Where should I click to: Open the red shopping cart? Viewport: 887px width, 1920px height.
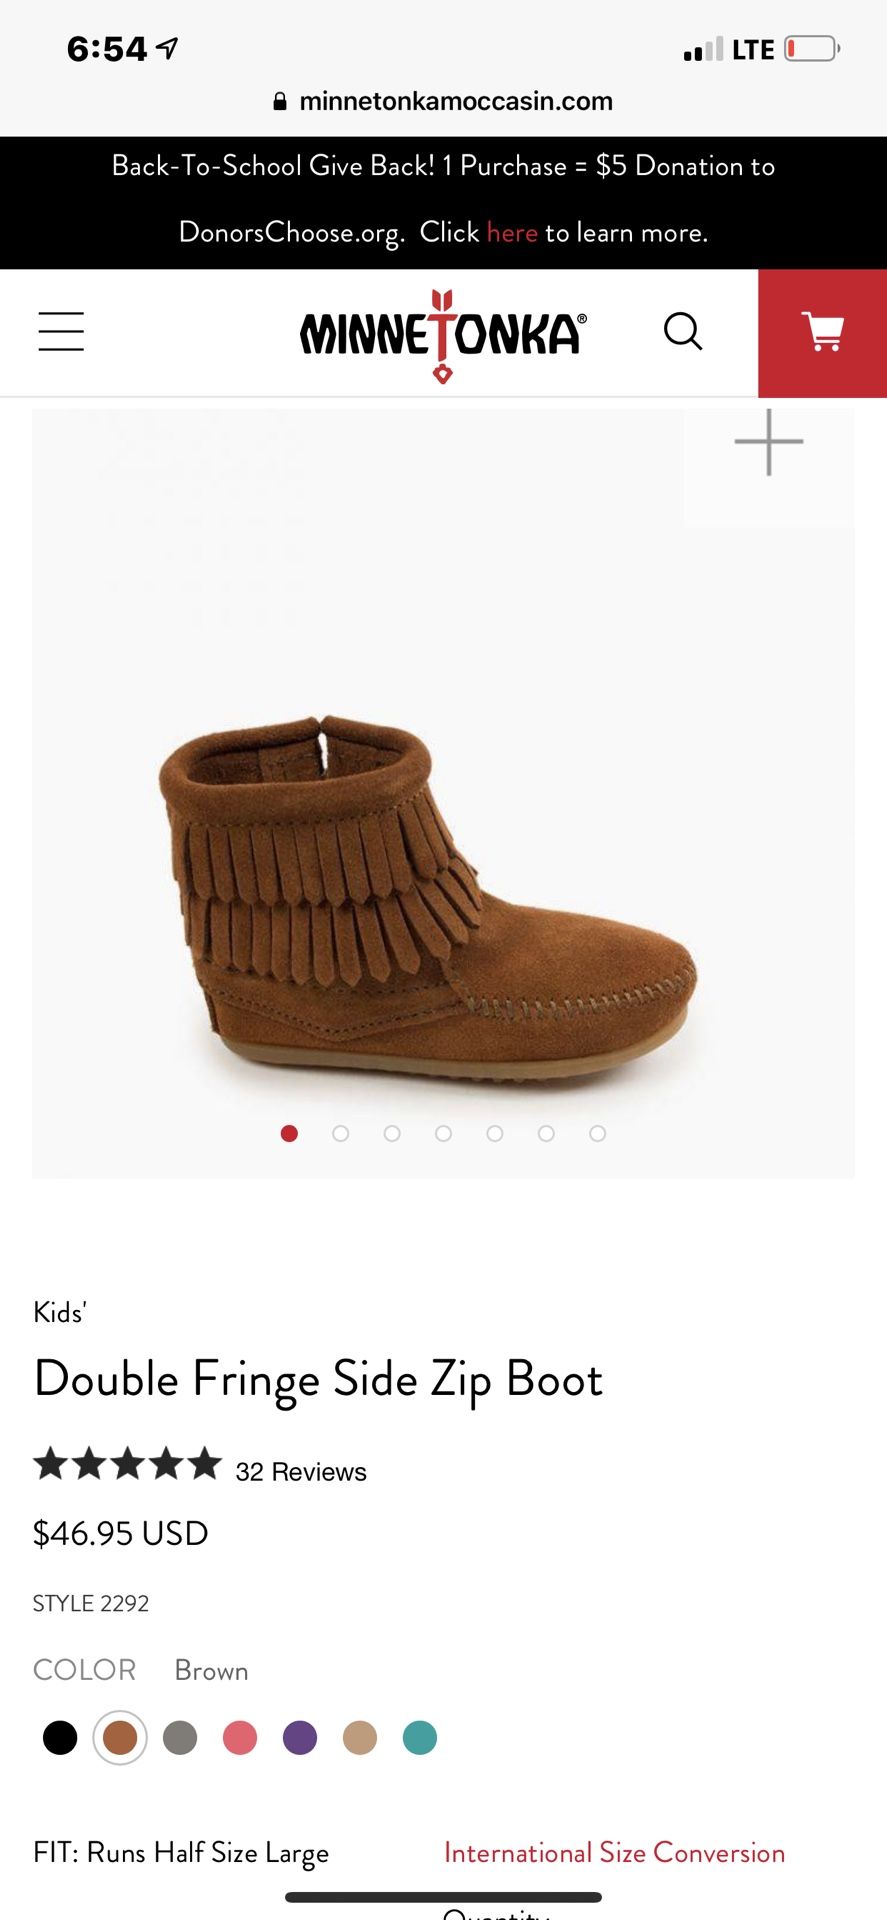[x=822, y=333]
